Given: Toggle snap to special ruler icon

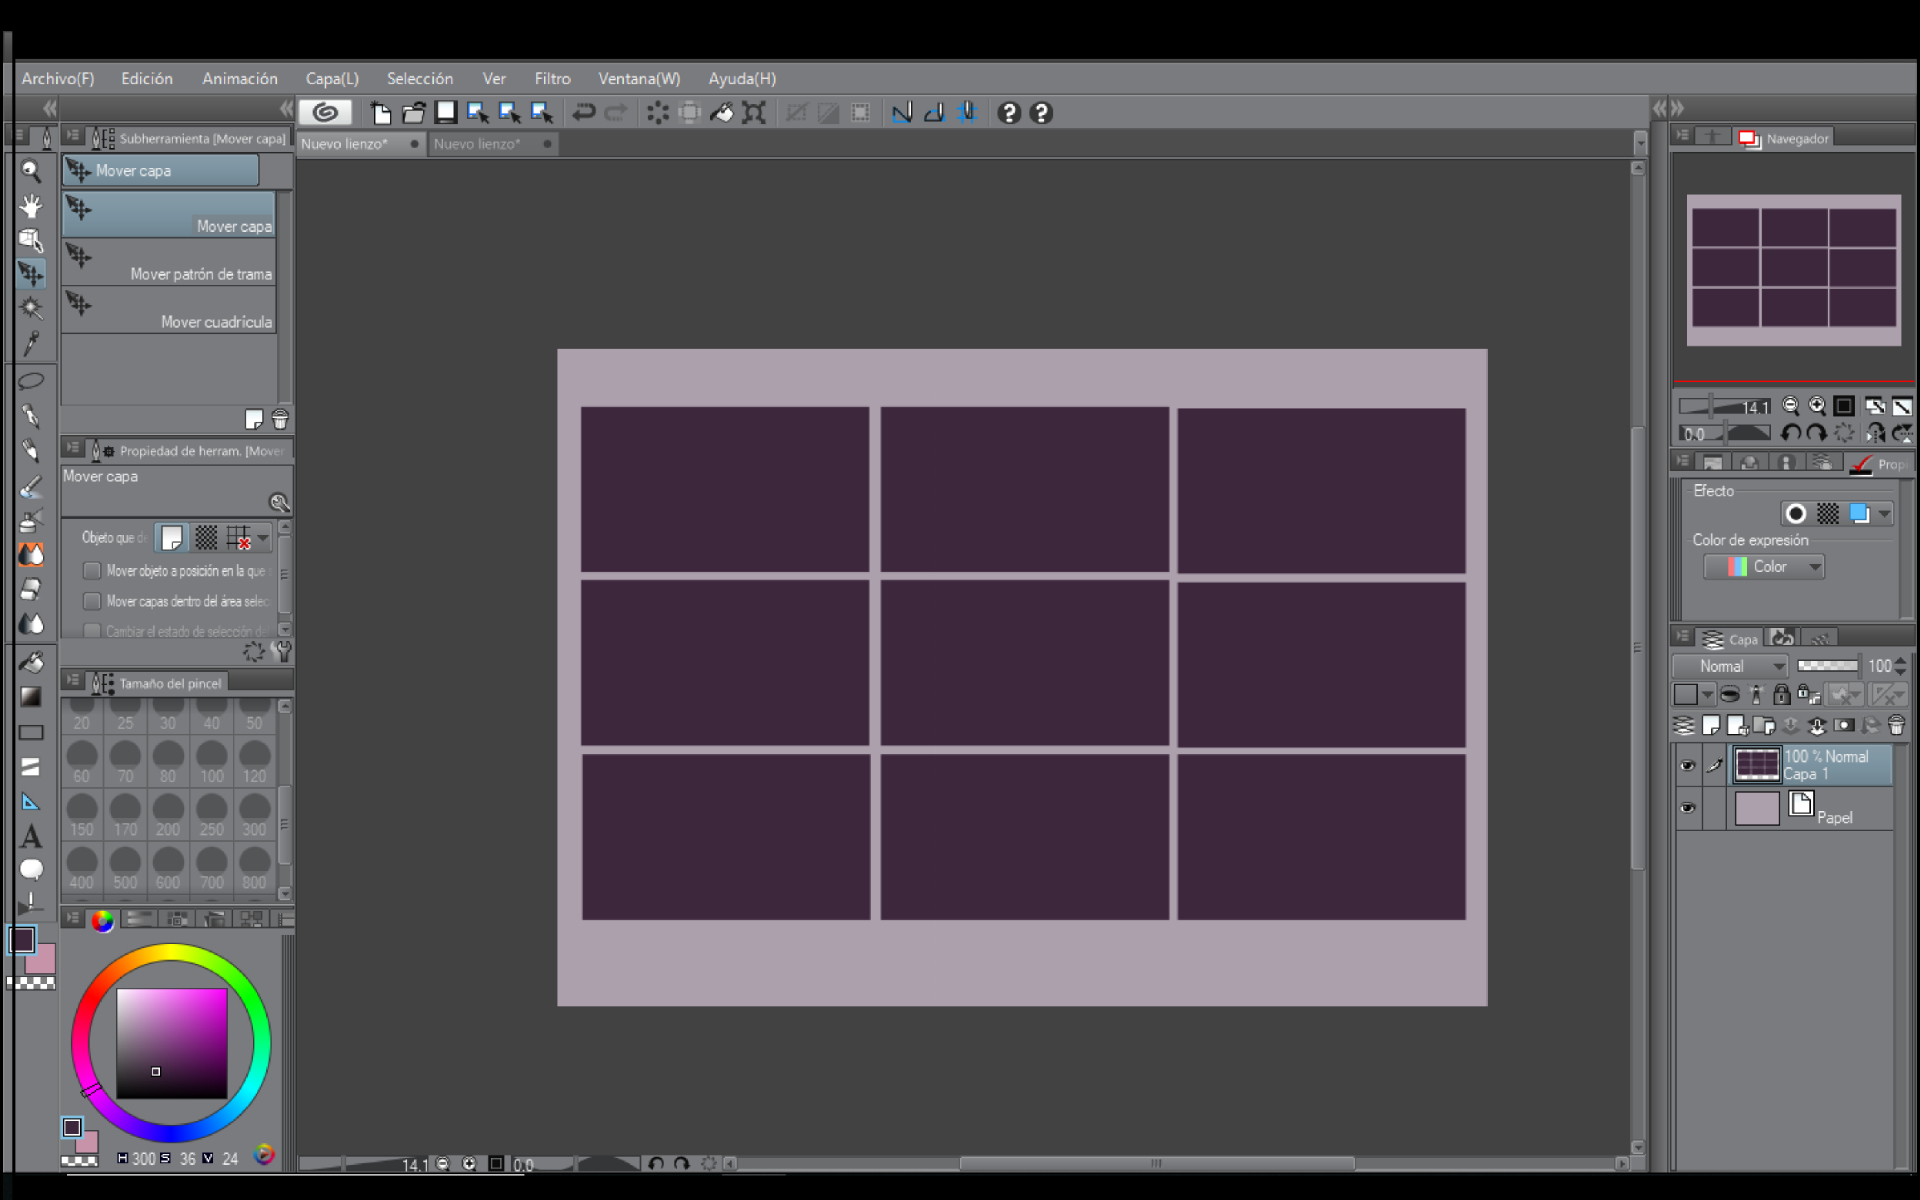Looking at the screenshot, I should coord(934,113).
